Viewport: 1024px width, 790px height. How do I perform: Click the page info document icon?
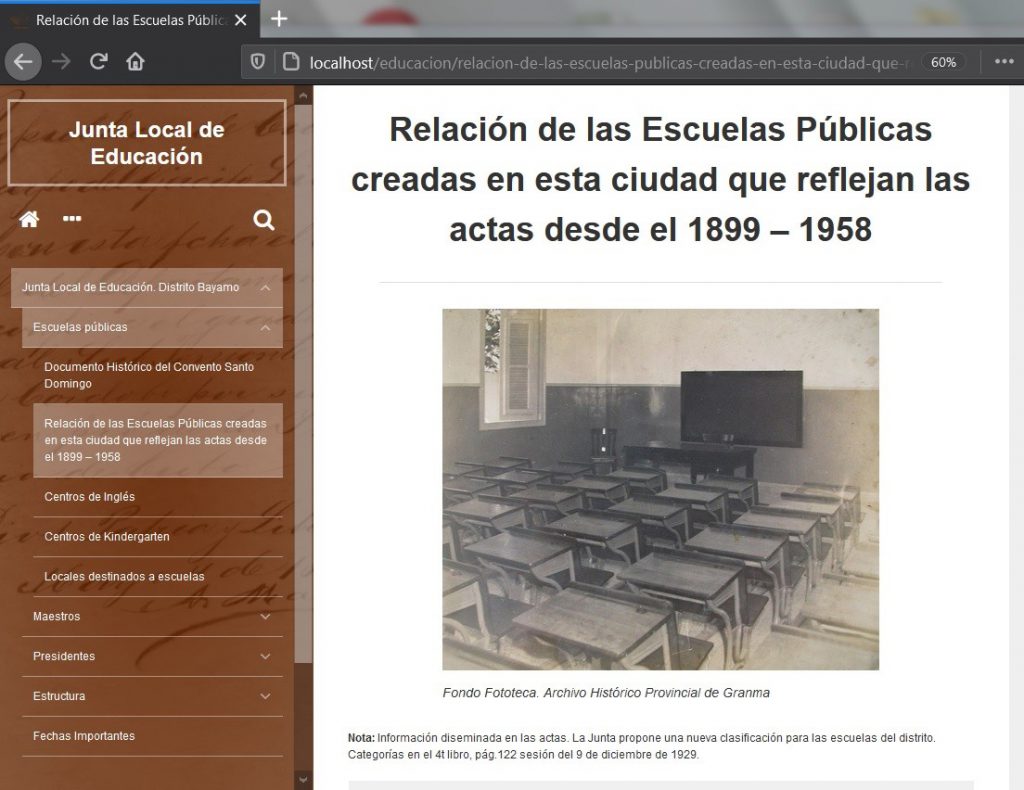point(291,62)
